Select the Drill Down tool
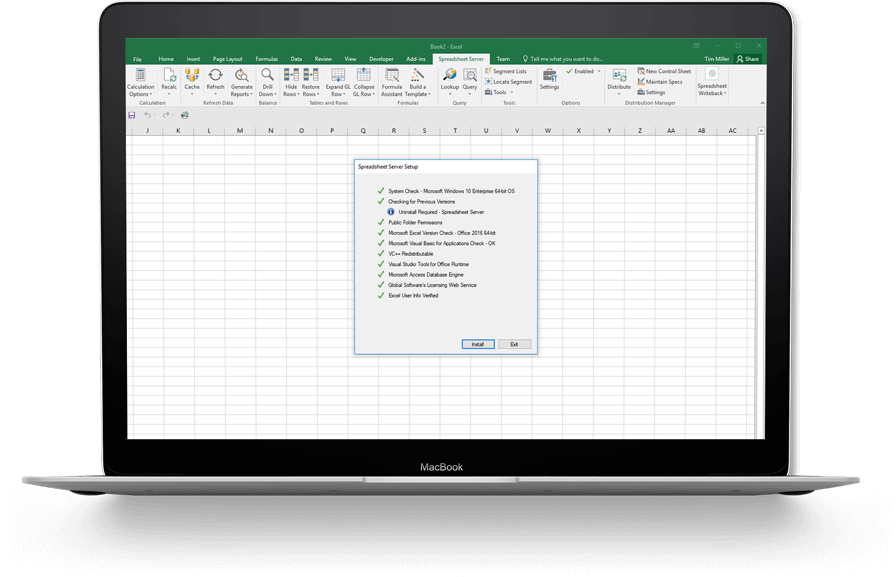The height and width of the screenshot is (577, 896). [x=267, y=82]
